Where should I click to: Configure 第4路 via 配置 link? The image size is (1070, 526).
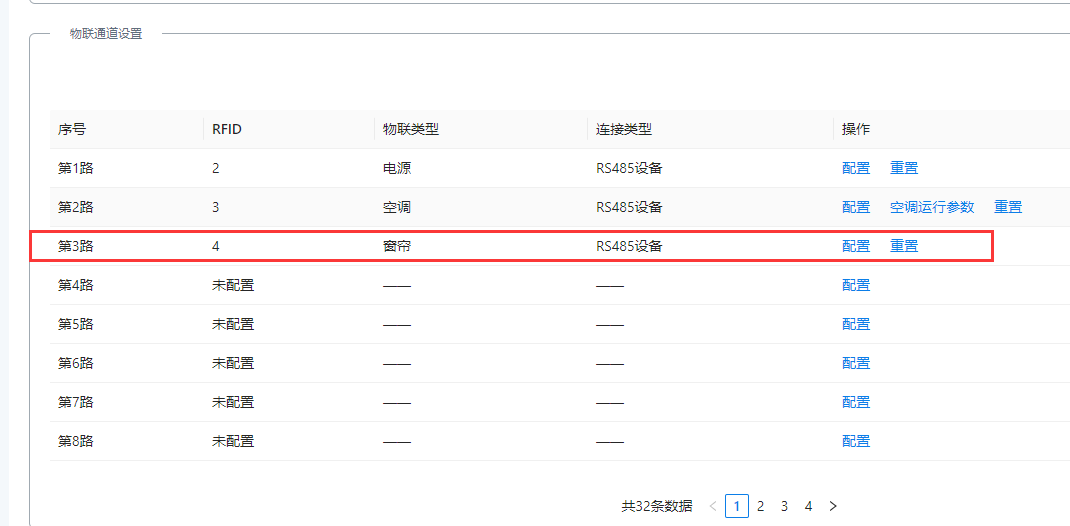856,285
